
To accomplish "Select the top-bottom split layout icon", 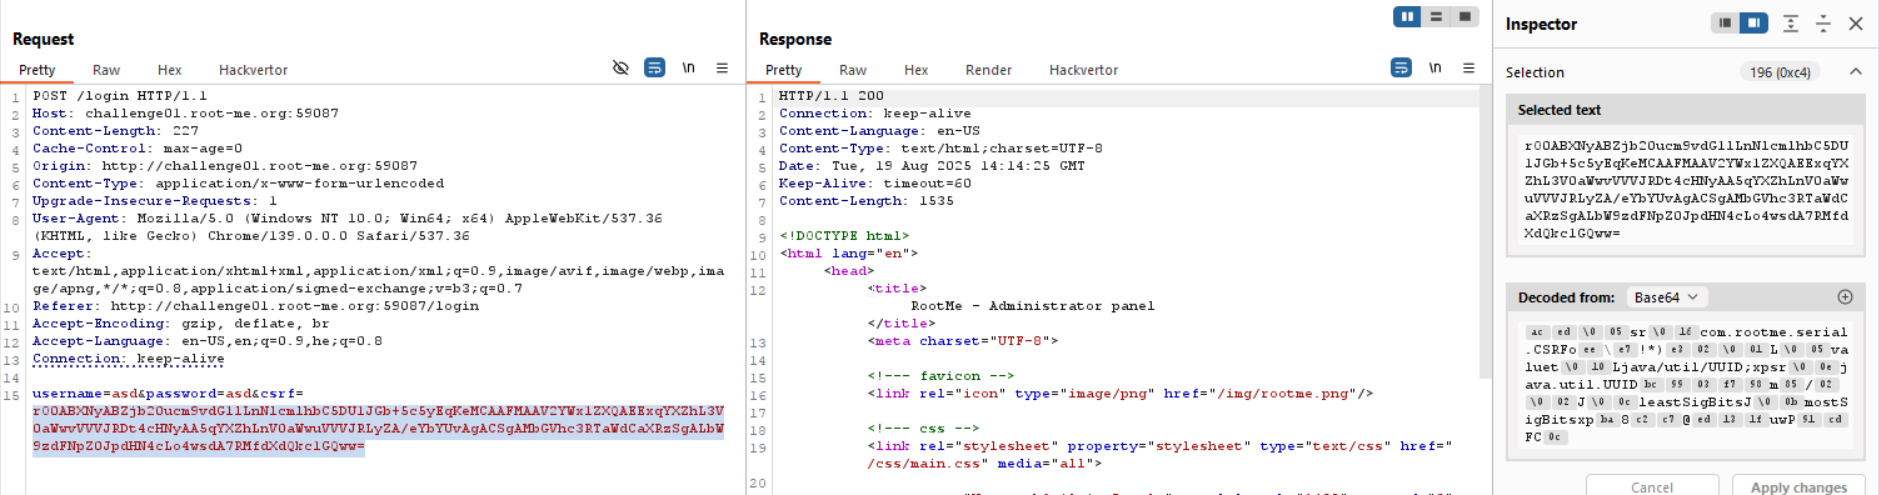I will [x=1436, y=16].
